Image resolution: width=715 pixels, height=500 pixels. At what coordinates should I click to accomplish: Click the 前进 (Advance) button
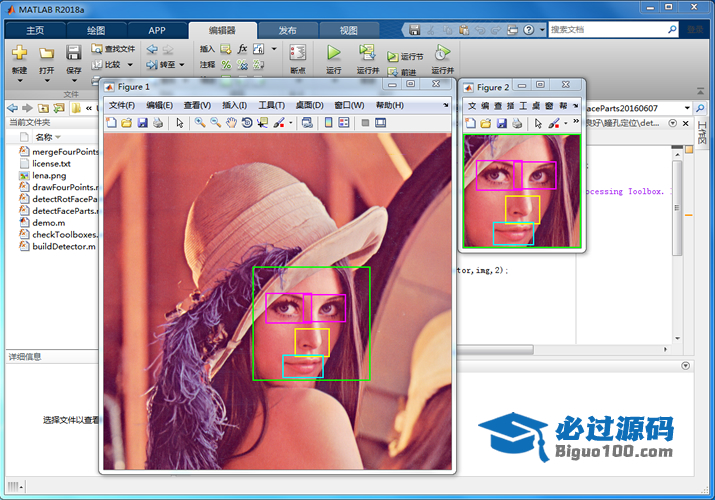402,72
